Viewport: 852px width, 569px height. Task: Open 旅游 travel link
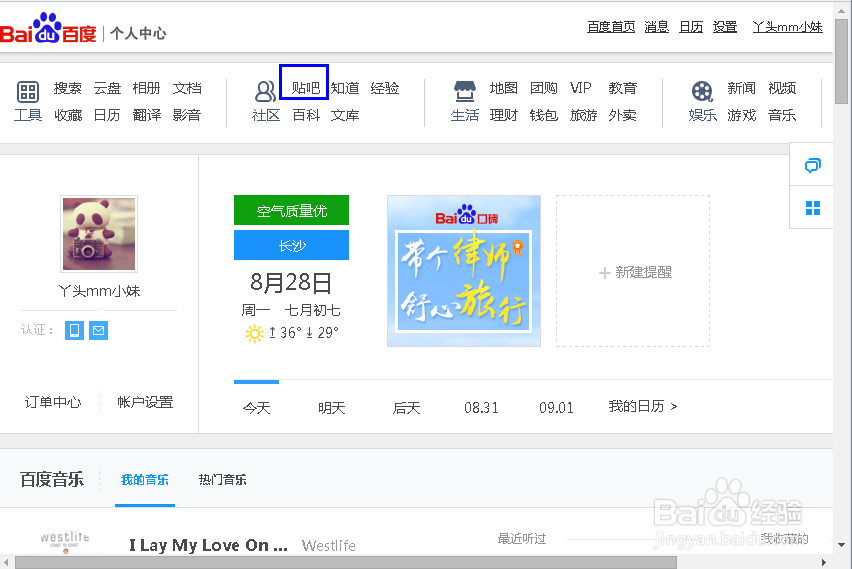[584, 115]
